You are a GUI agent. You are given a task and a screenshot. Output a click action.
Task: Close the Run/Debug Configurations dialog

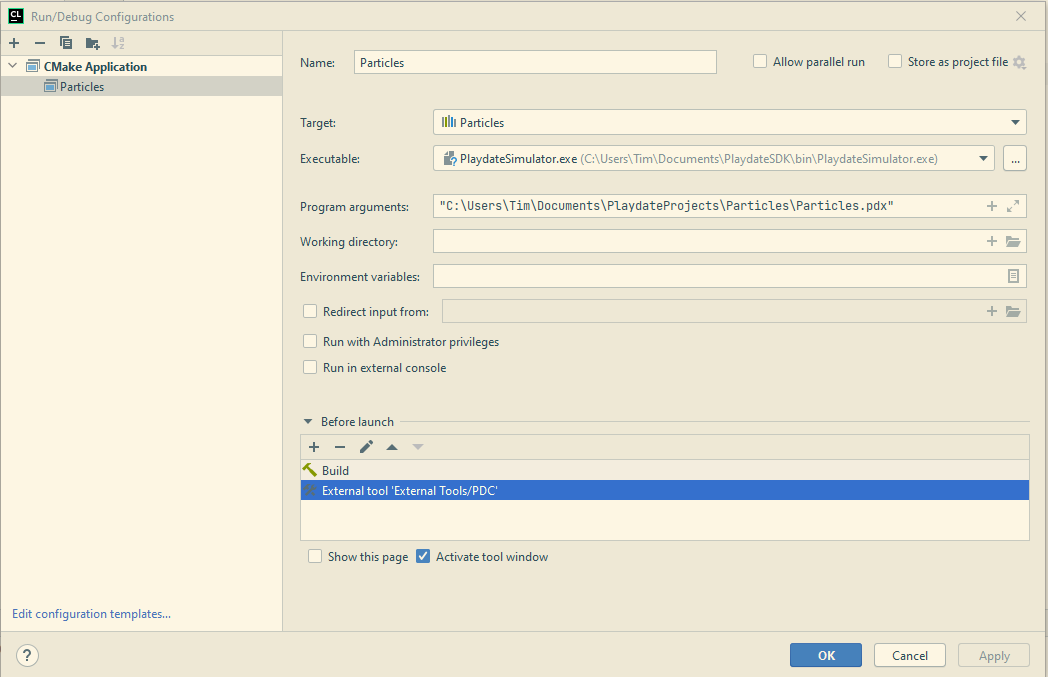tap(1021, 16)
